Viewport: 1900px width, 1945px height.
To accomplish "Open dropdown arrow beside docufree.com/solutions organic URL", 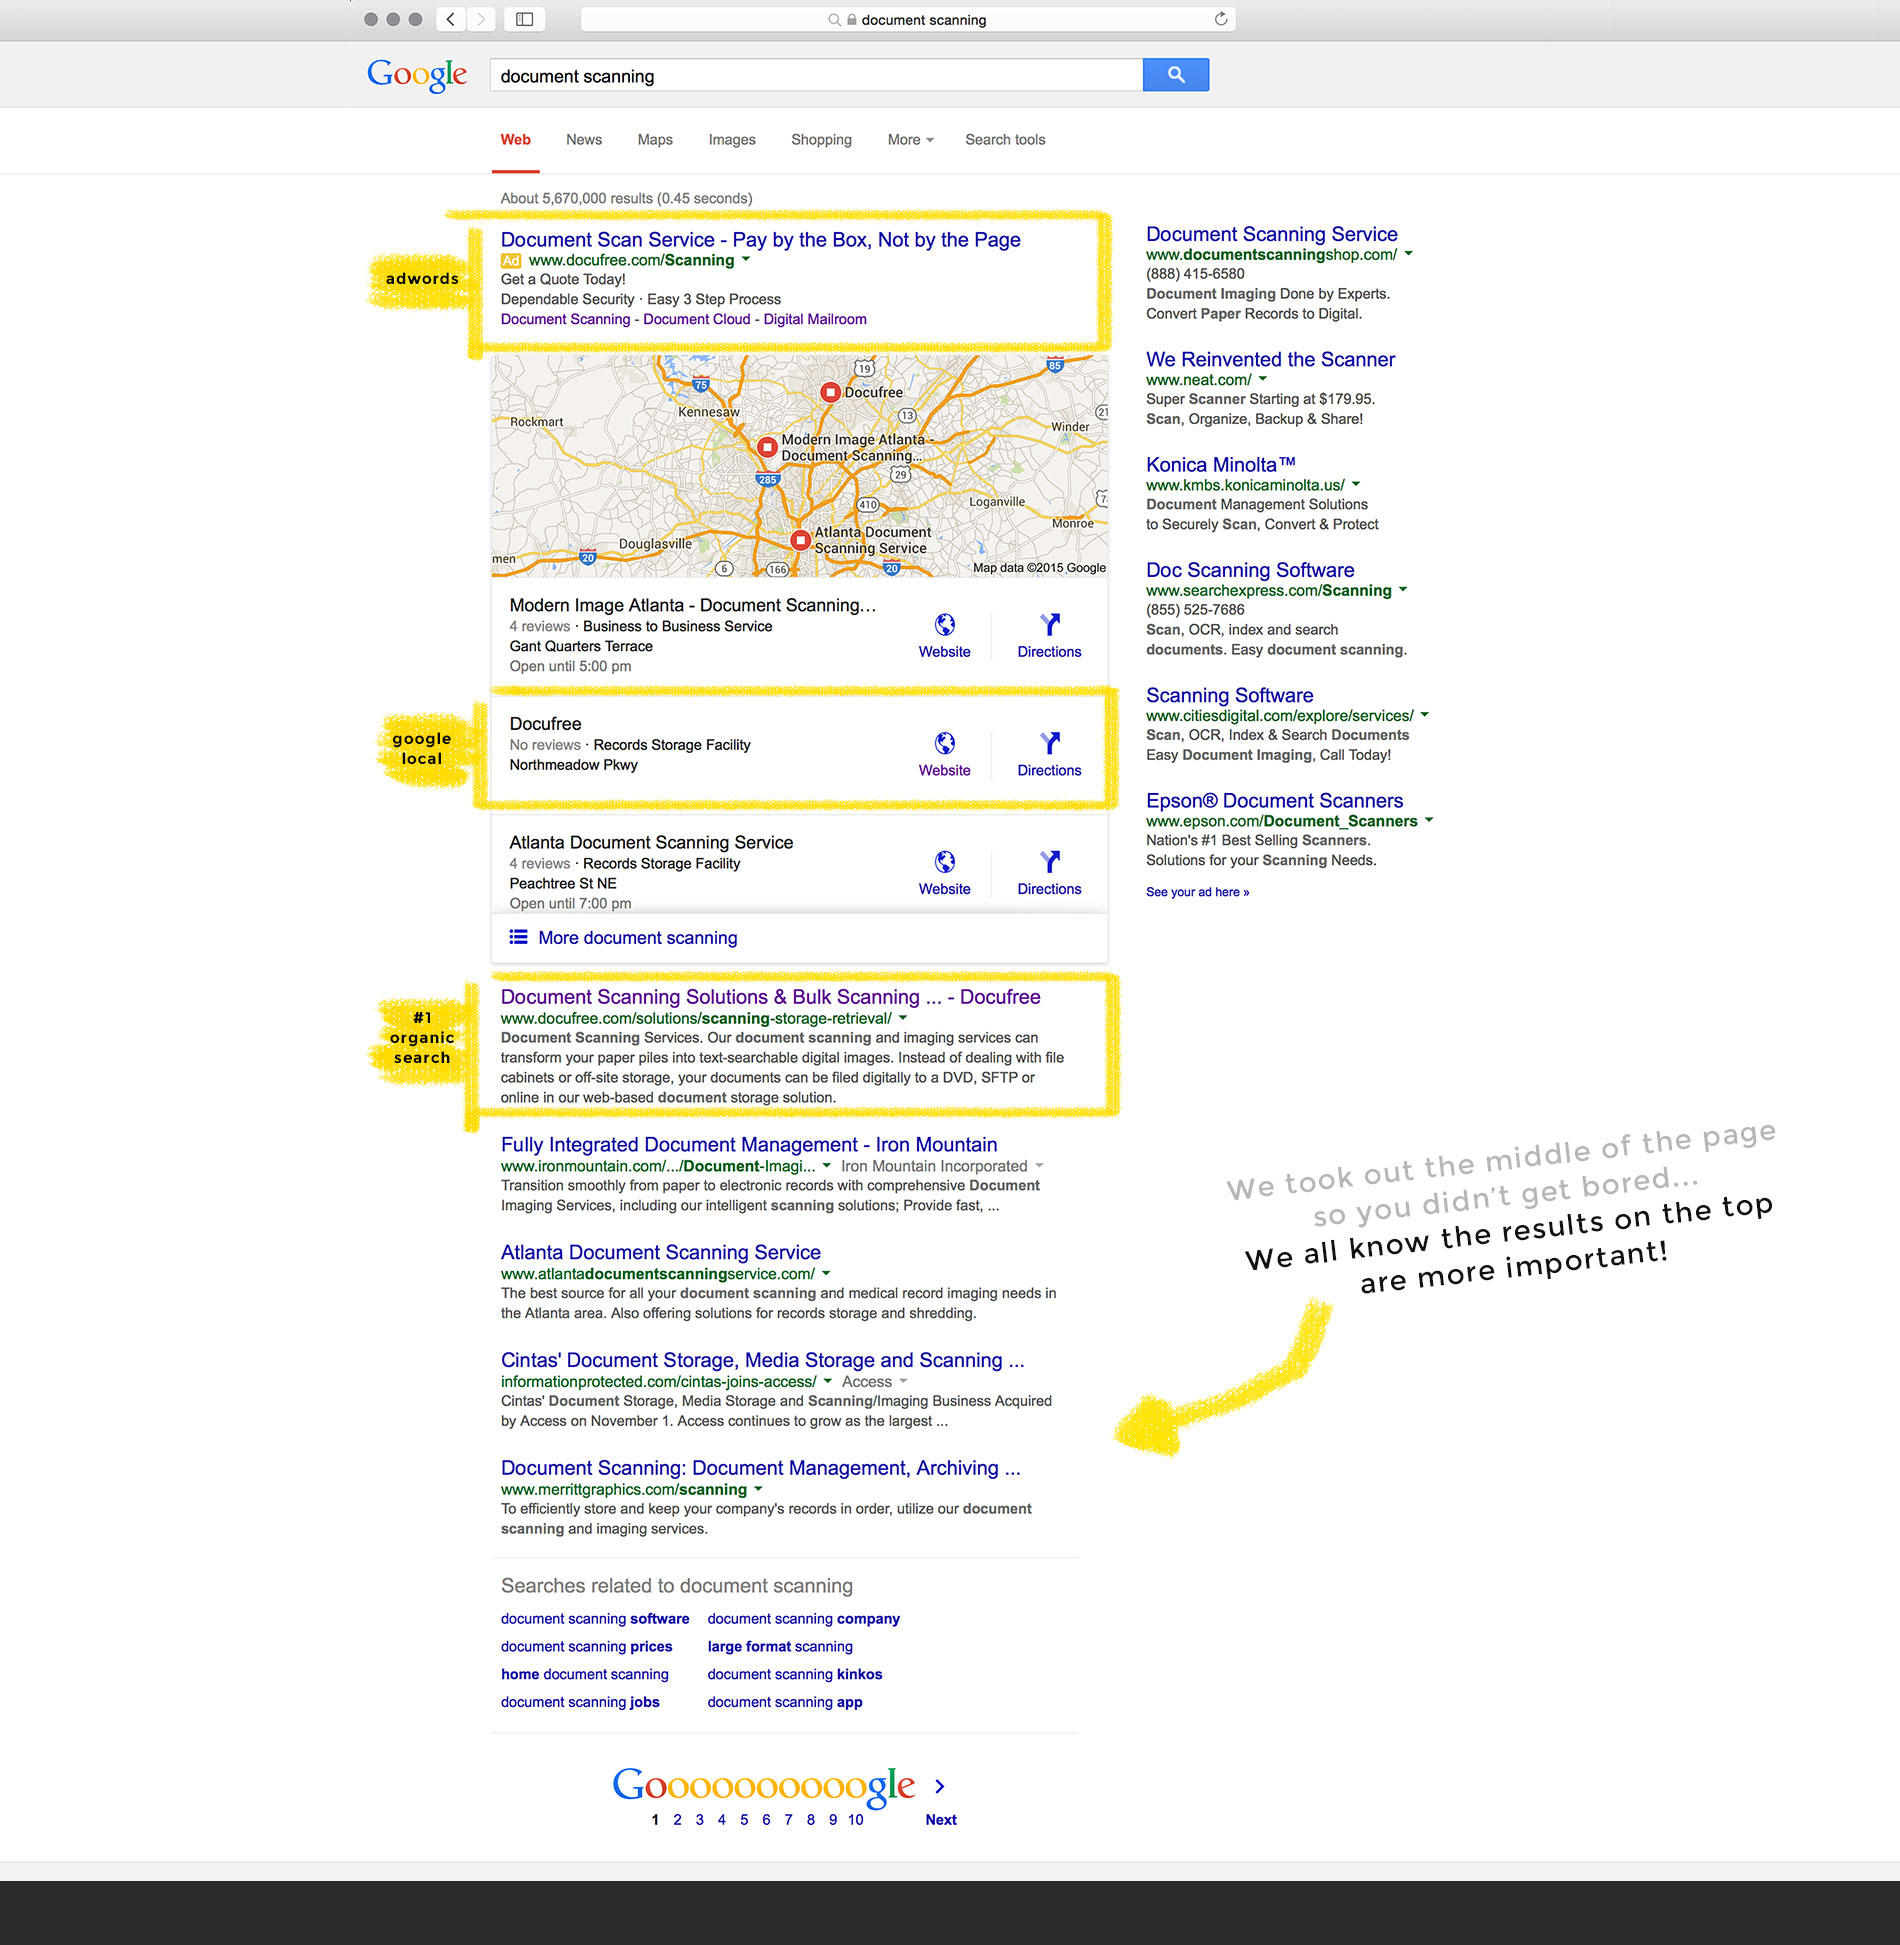I will 903,1017.
